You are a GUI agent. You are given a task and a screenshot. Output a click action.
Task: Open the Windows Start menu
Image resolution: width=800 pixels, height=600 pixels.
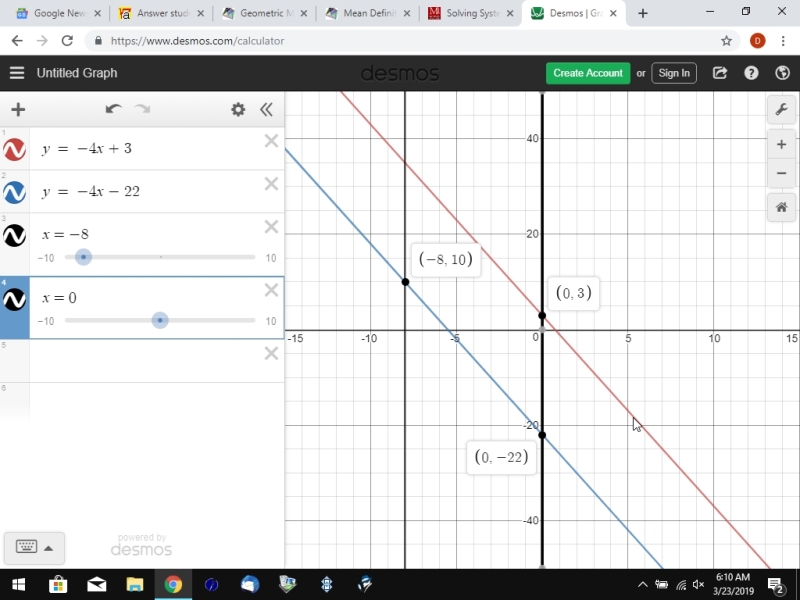point(18,584)
